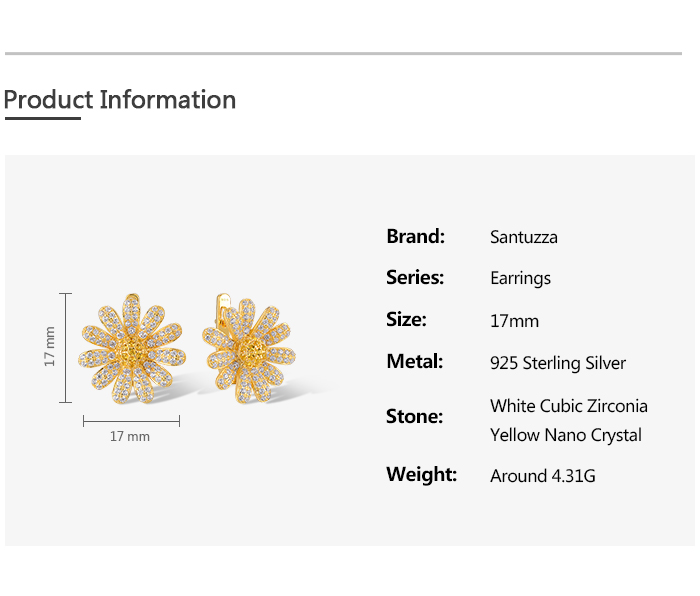The image size is (700, 596).
Task: Click the Product Information heading
Action: [120, 100]
